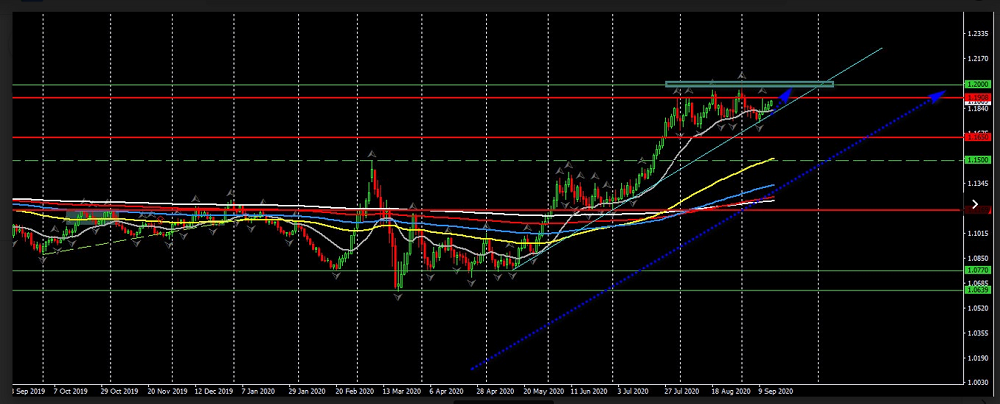1000x404 pixels.
Task: Click the small blue arrowhead near recent candles
Action: pyautogui.click(x=785, y=95)
